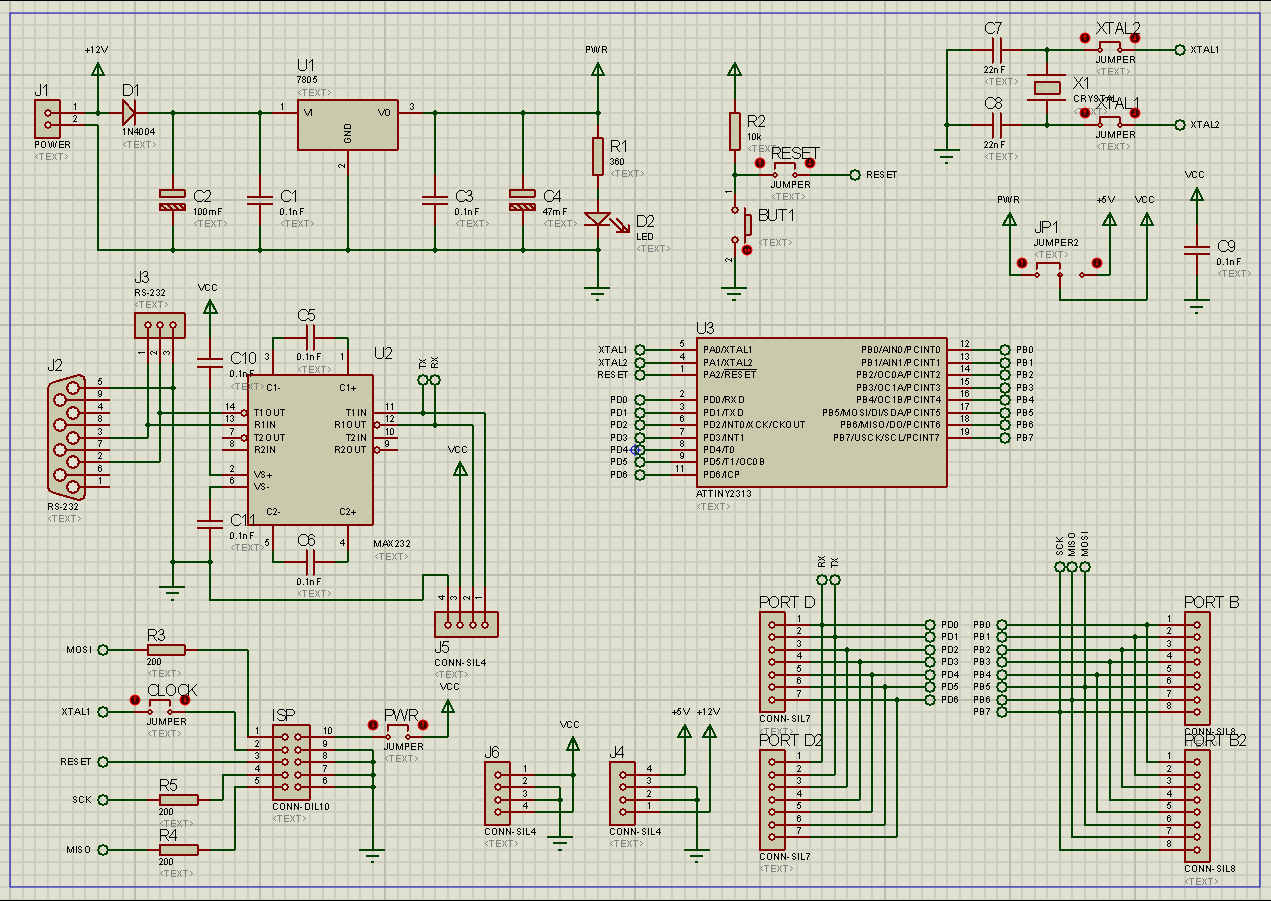Viewport: 1271px width, 901px height.
Task: Toggle the RESET jumper
Action: click(785, 174)
